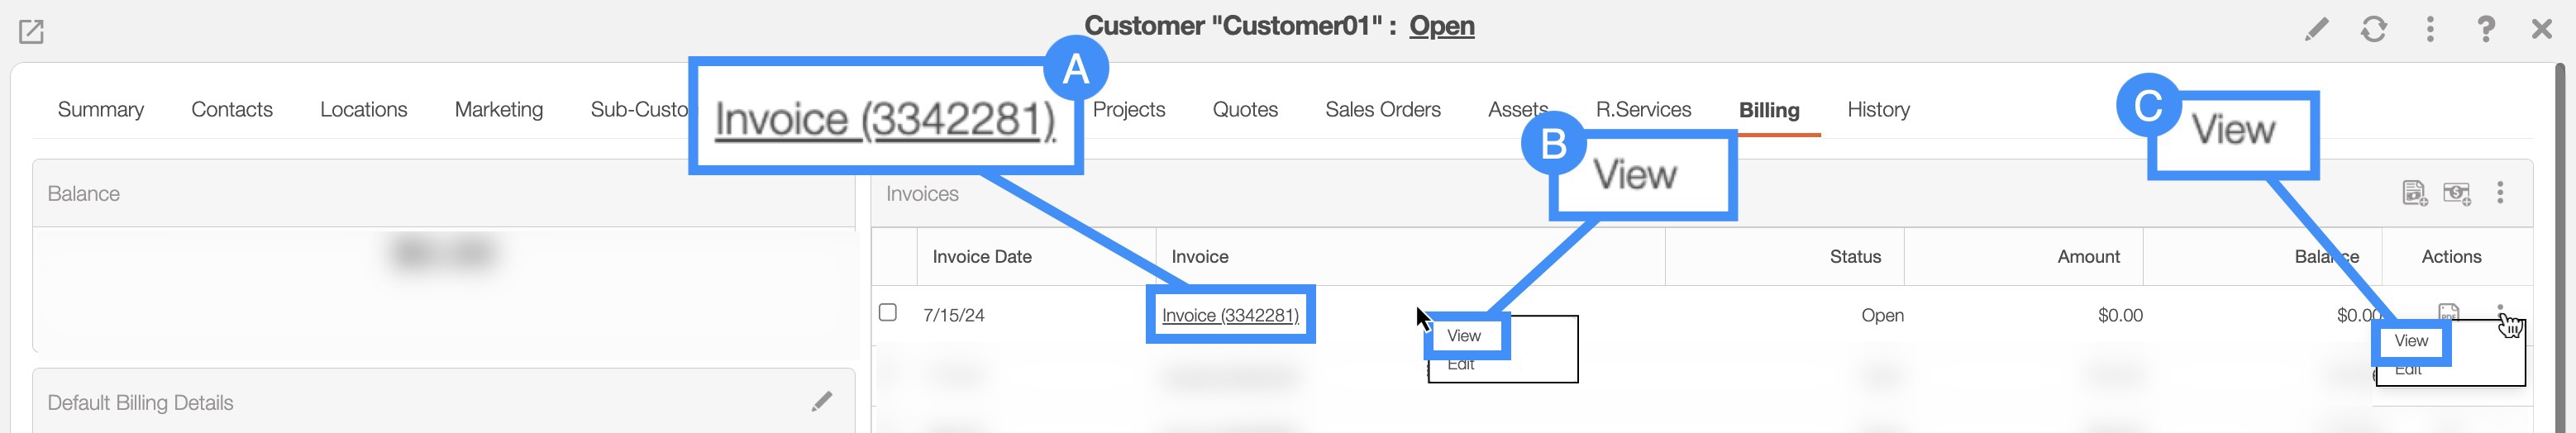Open the Sales Orders tab
The image size is (2576, 433).
coord(1383,110)
